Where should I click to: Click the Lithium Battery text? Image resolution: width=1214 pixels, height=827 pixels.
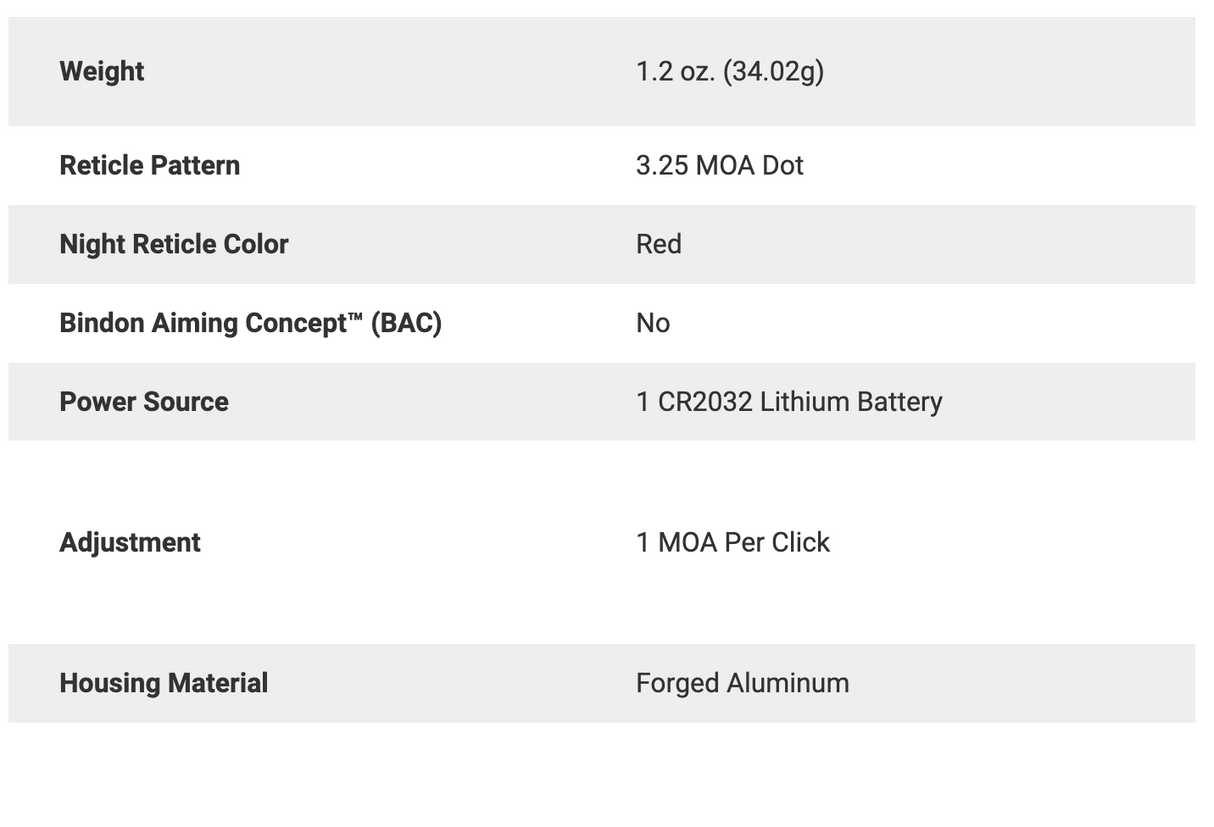point(851,402)
